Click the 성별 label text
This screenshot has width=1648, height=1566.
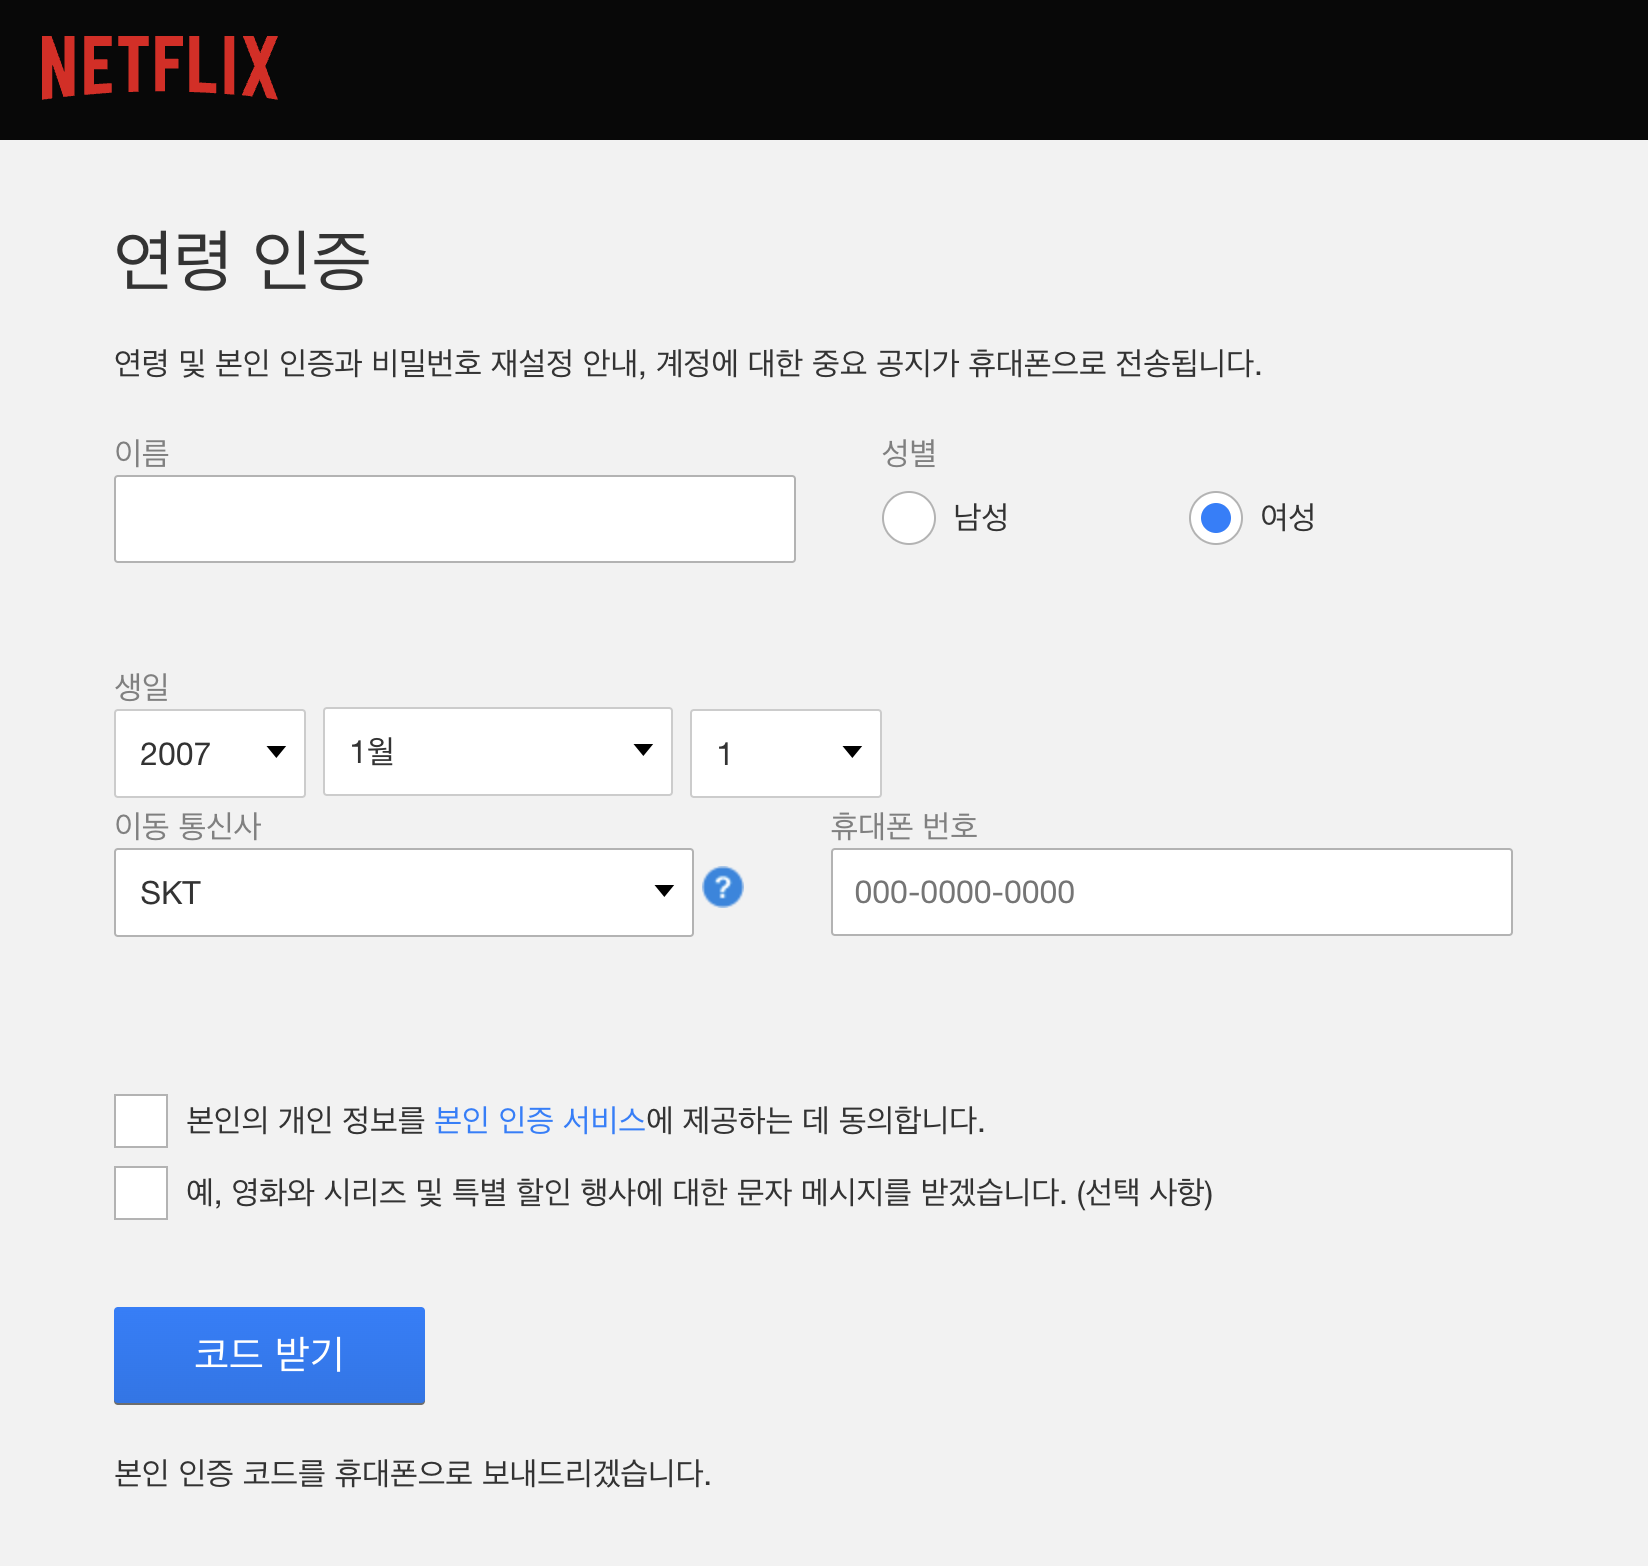pos(909,452)
